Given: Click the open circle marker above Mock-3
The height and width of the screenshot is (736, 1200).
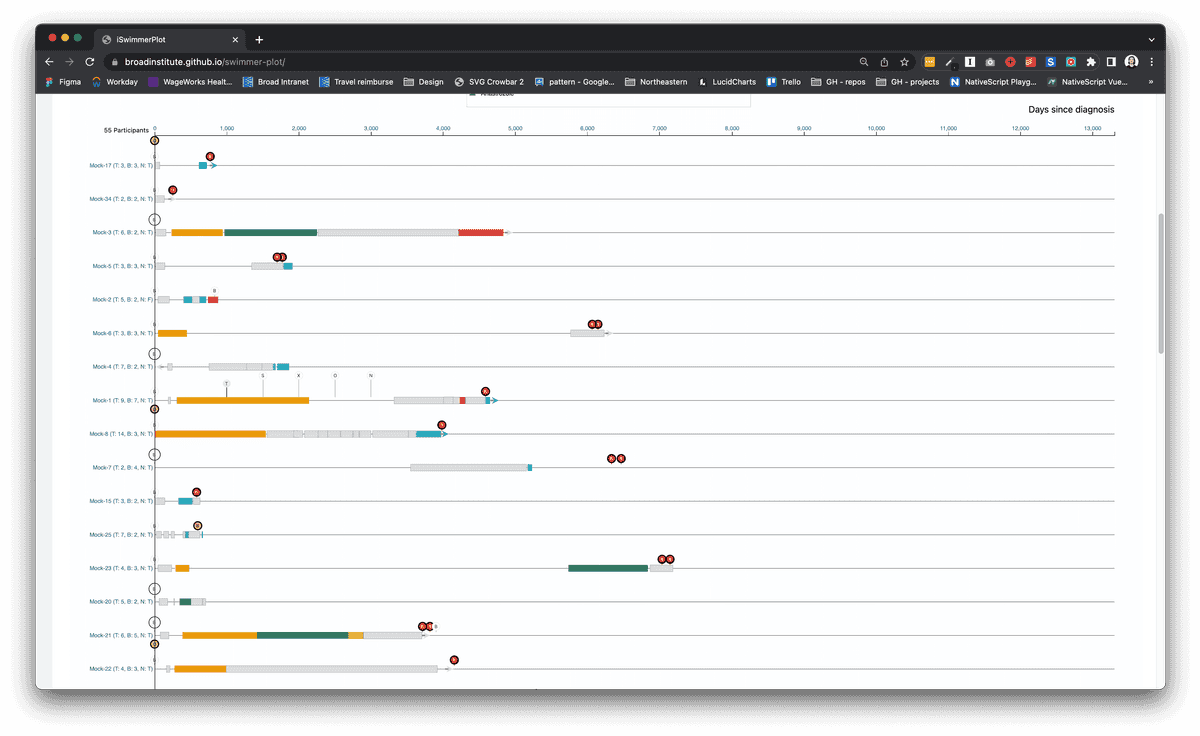Looking at the screenshot, I should pyautogui.click(x=155, y=219).
